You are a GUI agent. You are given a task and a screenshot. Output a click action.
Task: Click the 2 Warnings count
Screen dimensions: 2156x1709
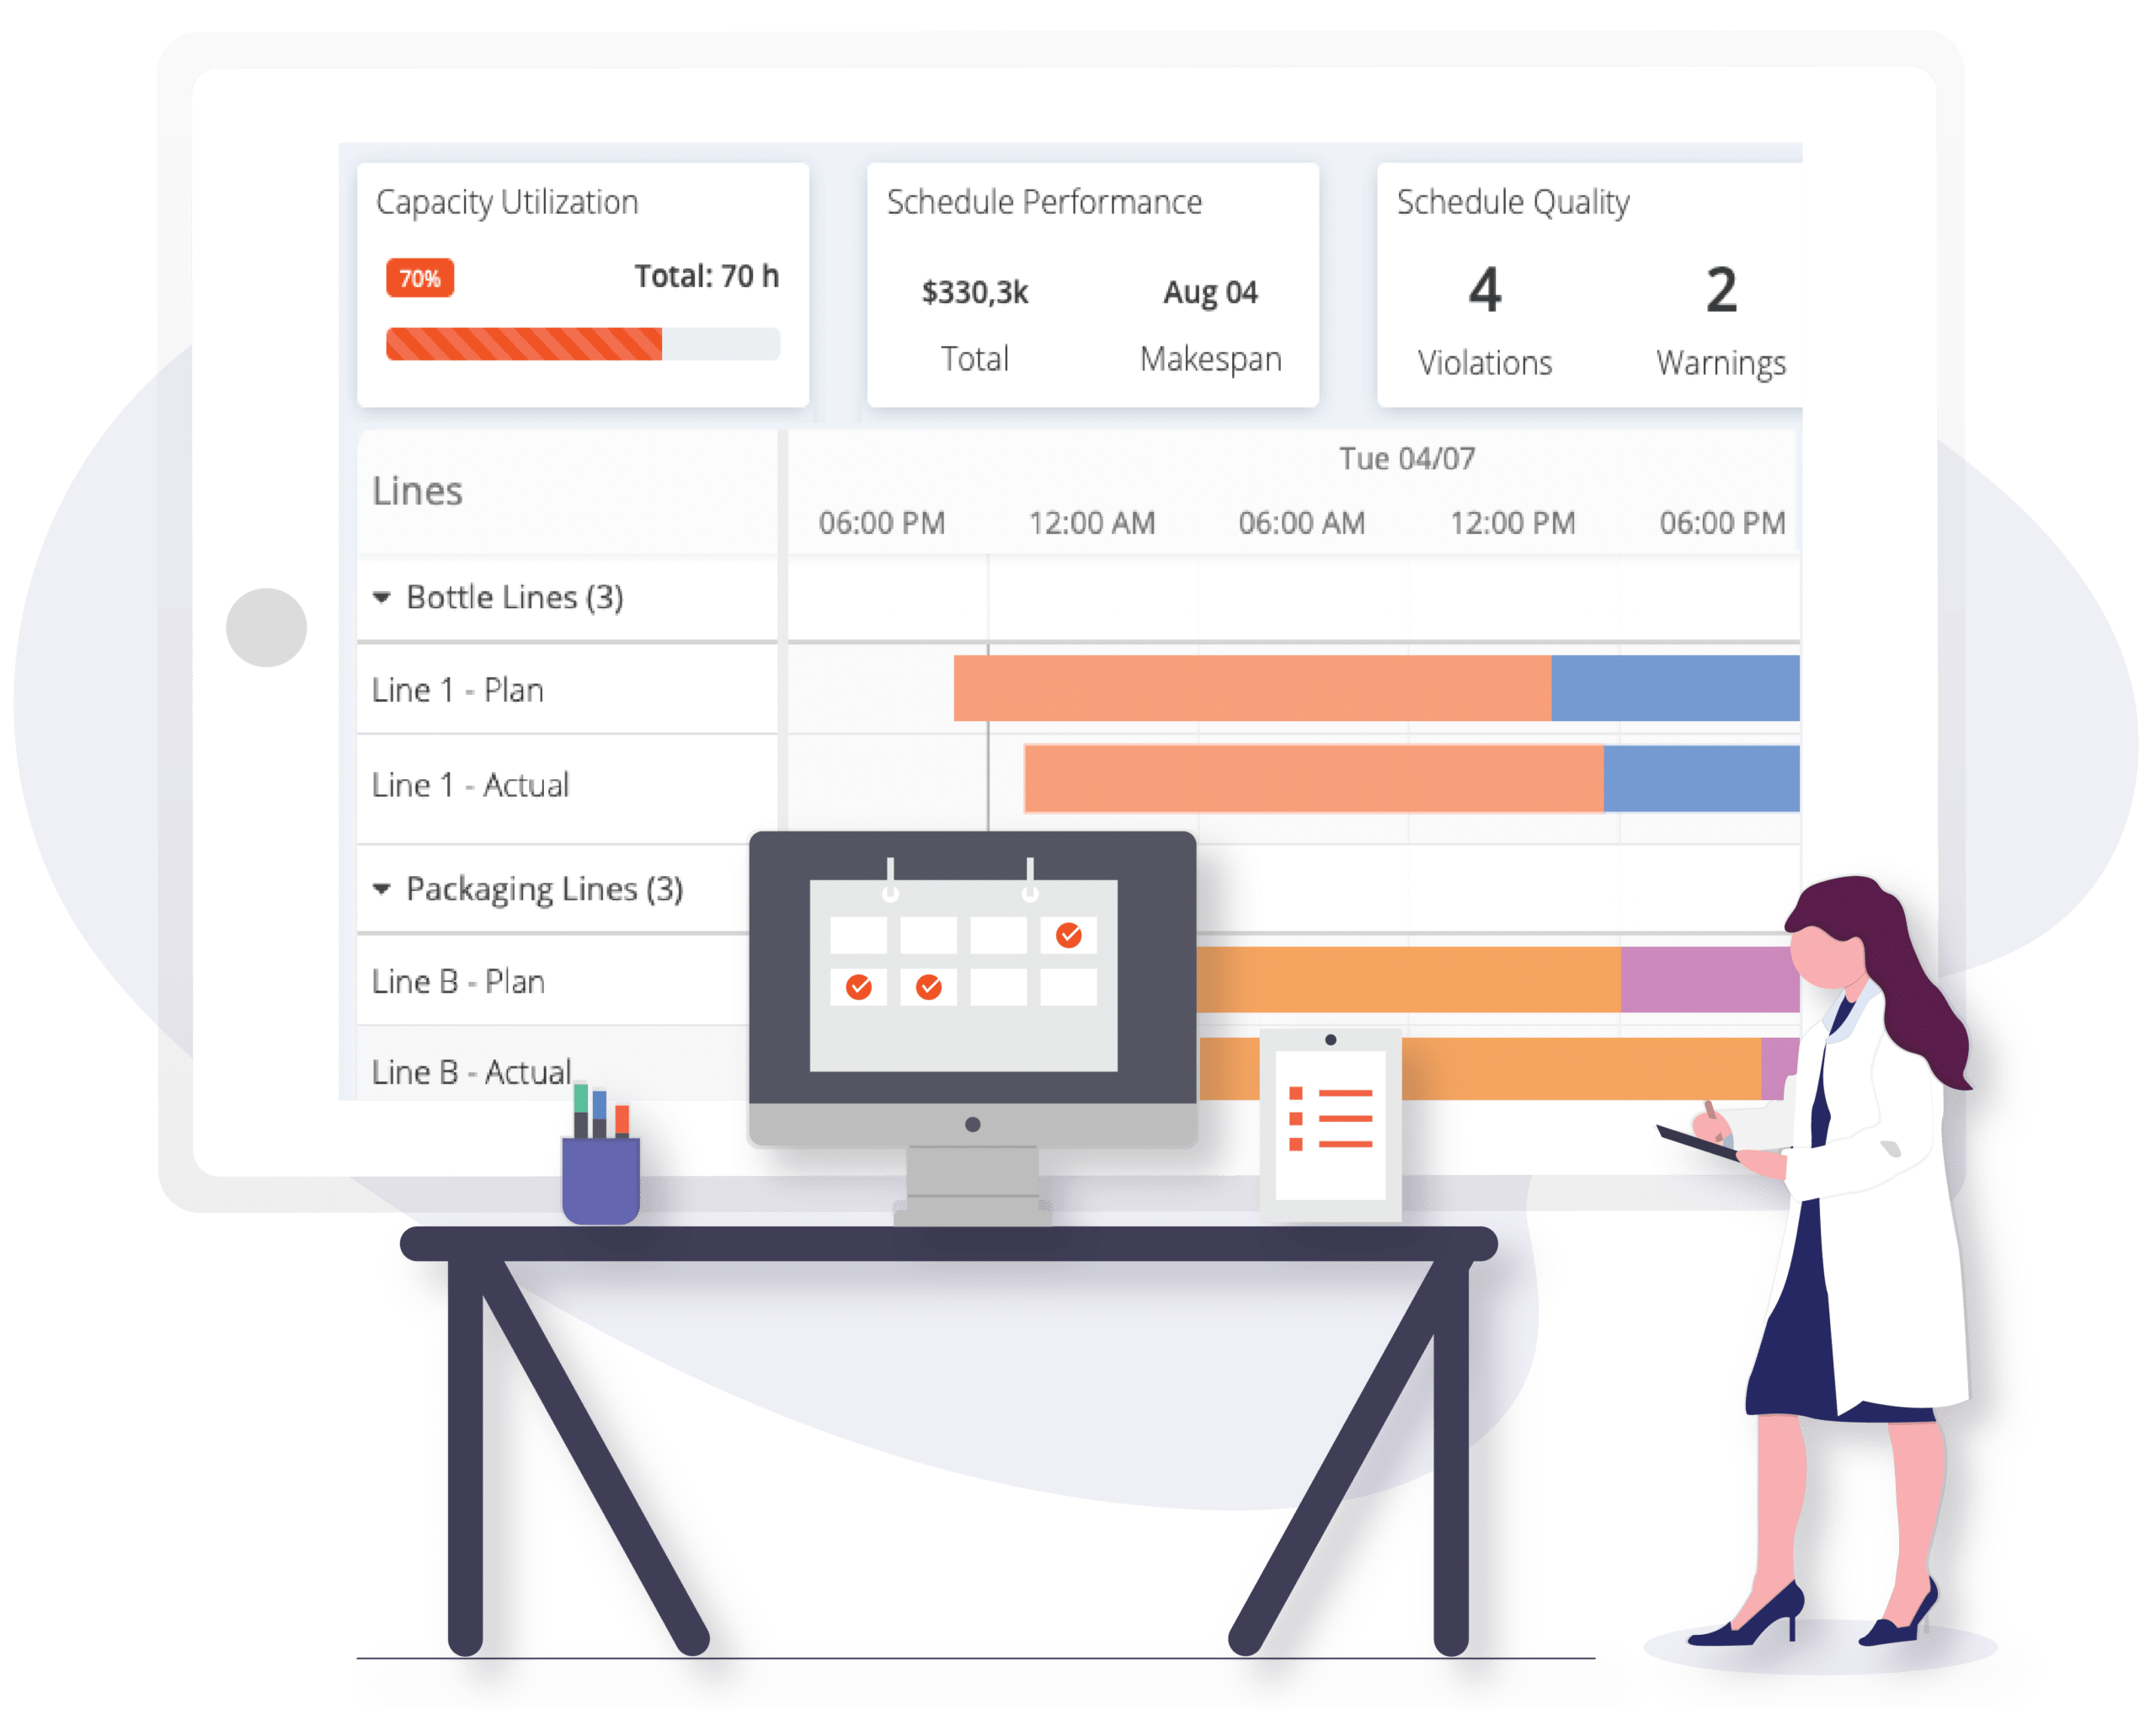point(1721,290)
